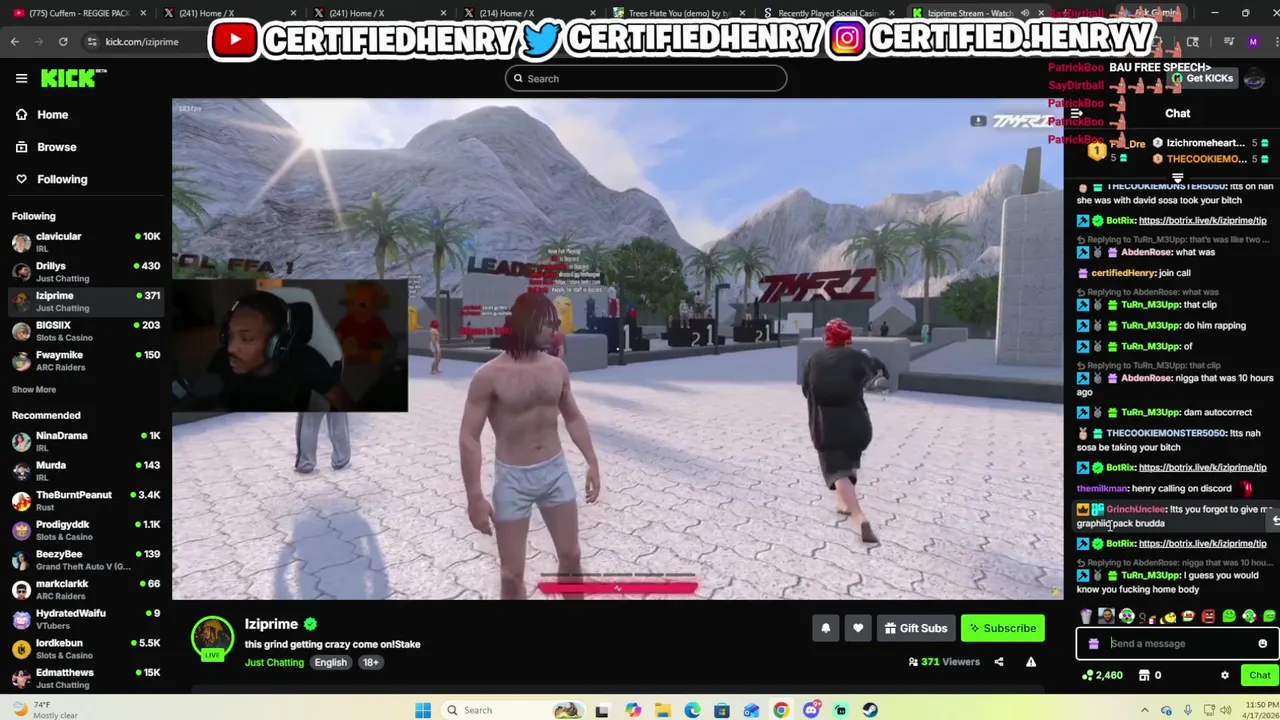
Task: Click Gift Subs button
Action: click(915, 628)
